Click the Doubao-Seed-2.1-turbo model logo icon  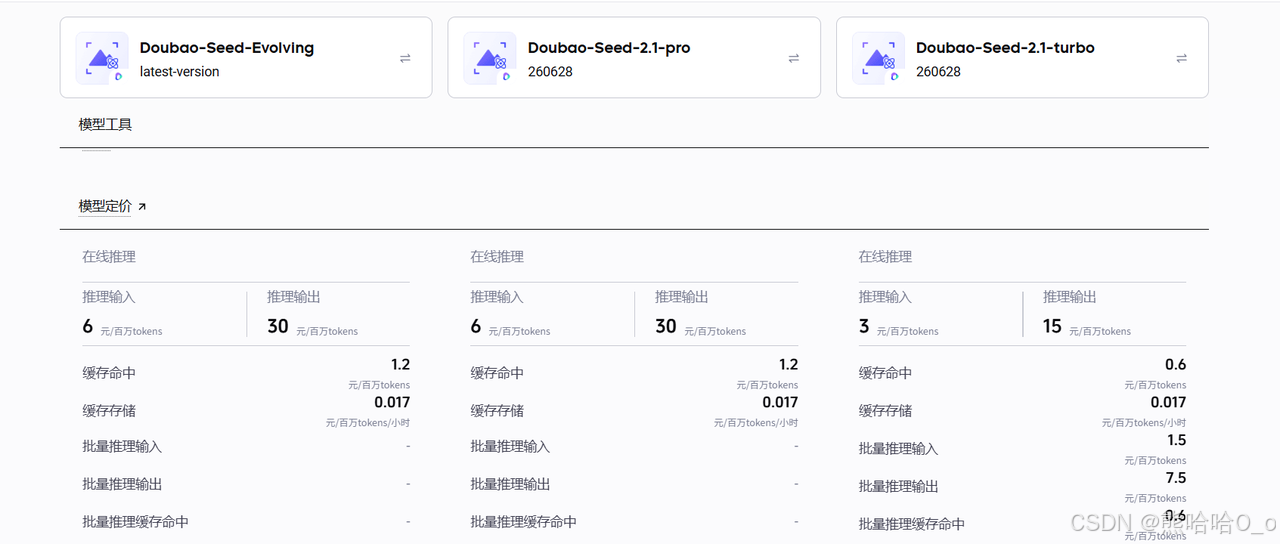[879, 58]
